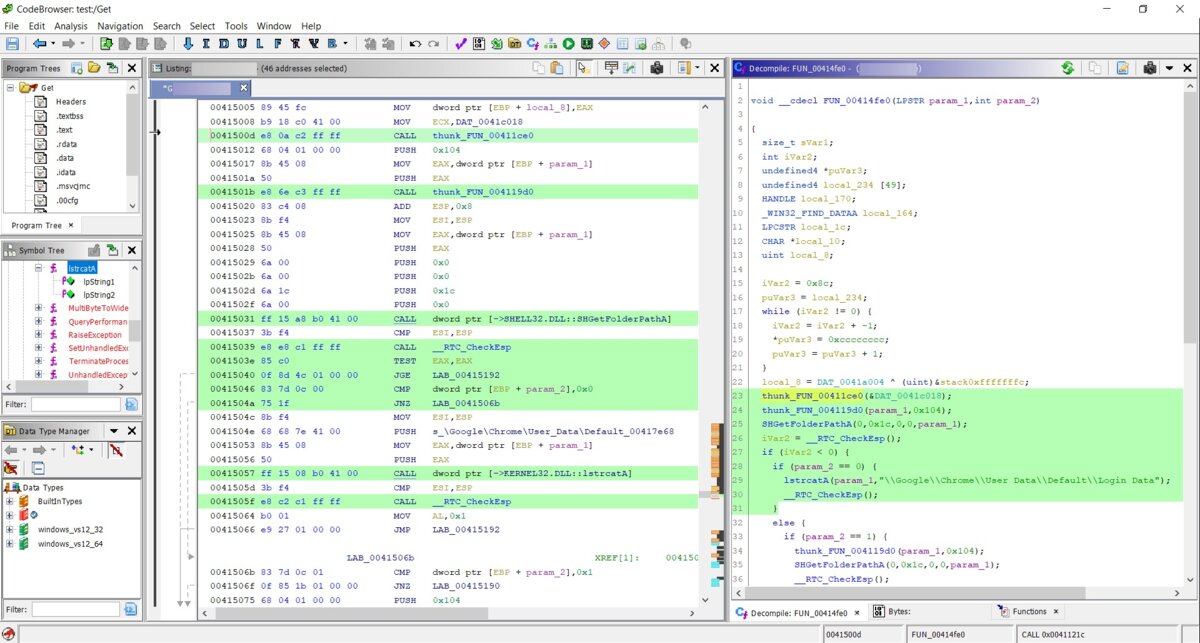Screen dimensions: 1200x643
Task: Toggle Data Type Manager conflict filter icon
Action: [115, 450]
